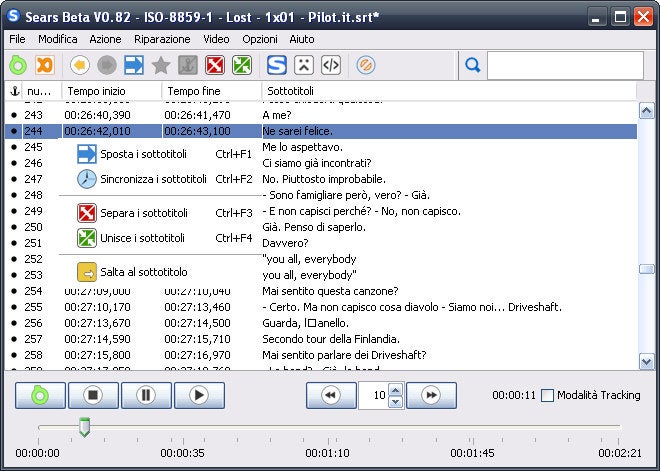Click the skip seconds field showing 10
660x471 pixels.
point(374,395)
